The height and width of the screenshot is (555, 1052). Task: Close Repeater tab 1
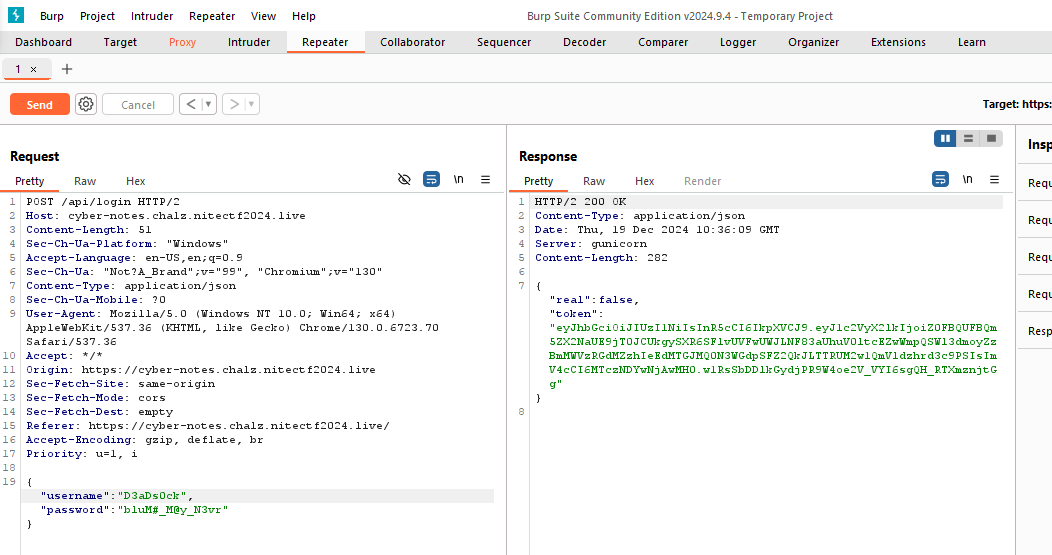(33, 69)
